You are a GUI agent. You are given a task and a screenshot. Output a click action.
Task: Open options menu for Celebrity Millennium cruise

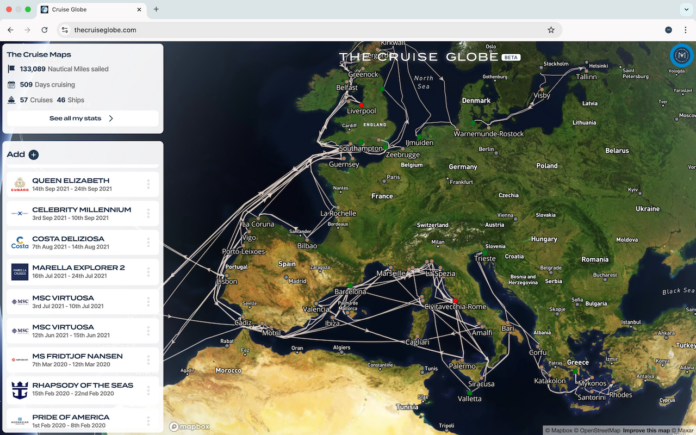coord(148,213)
